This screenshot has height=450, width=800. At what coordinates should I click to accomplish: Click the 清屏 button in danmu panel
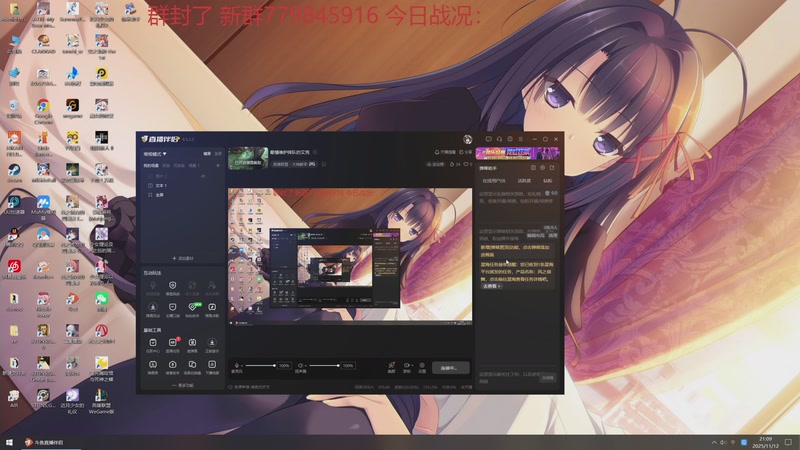pos(553,235)
